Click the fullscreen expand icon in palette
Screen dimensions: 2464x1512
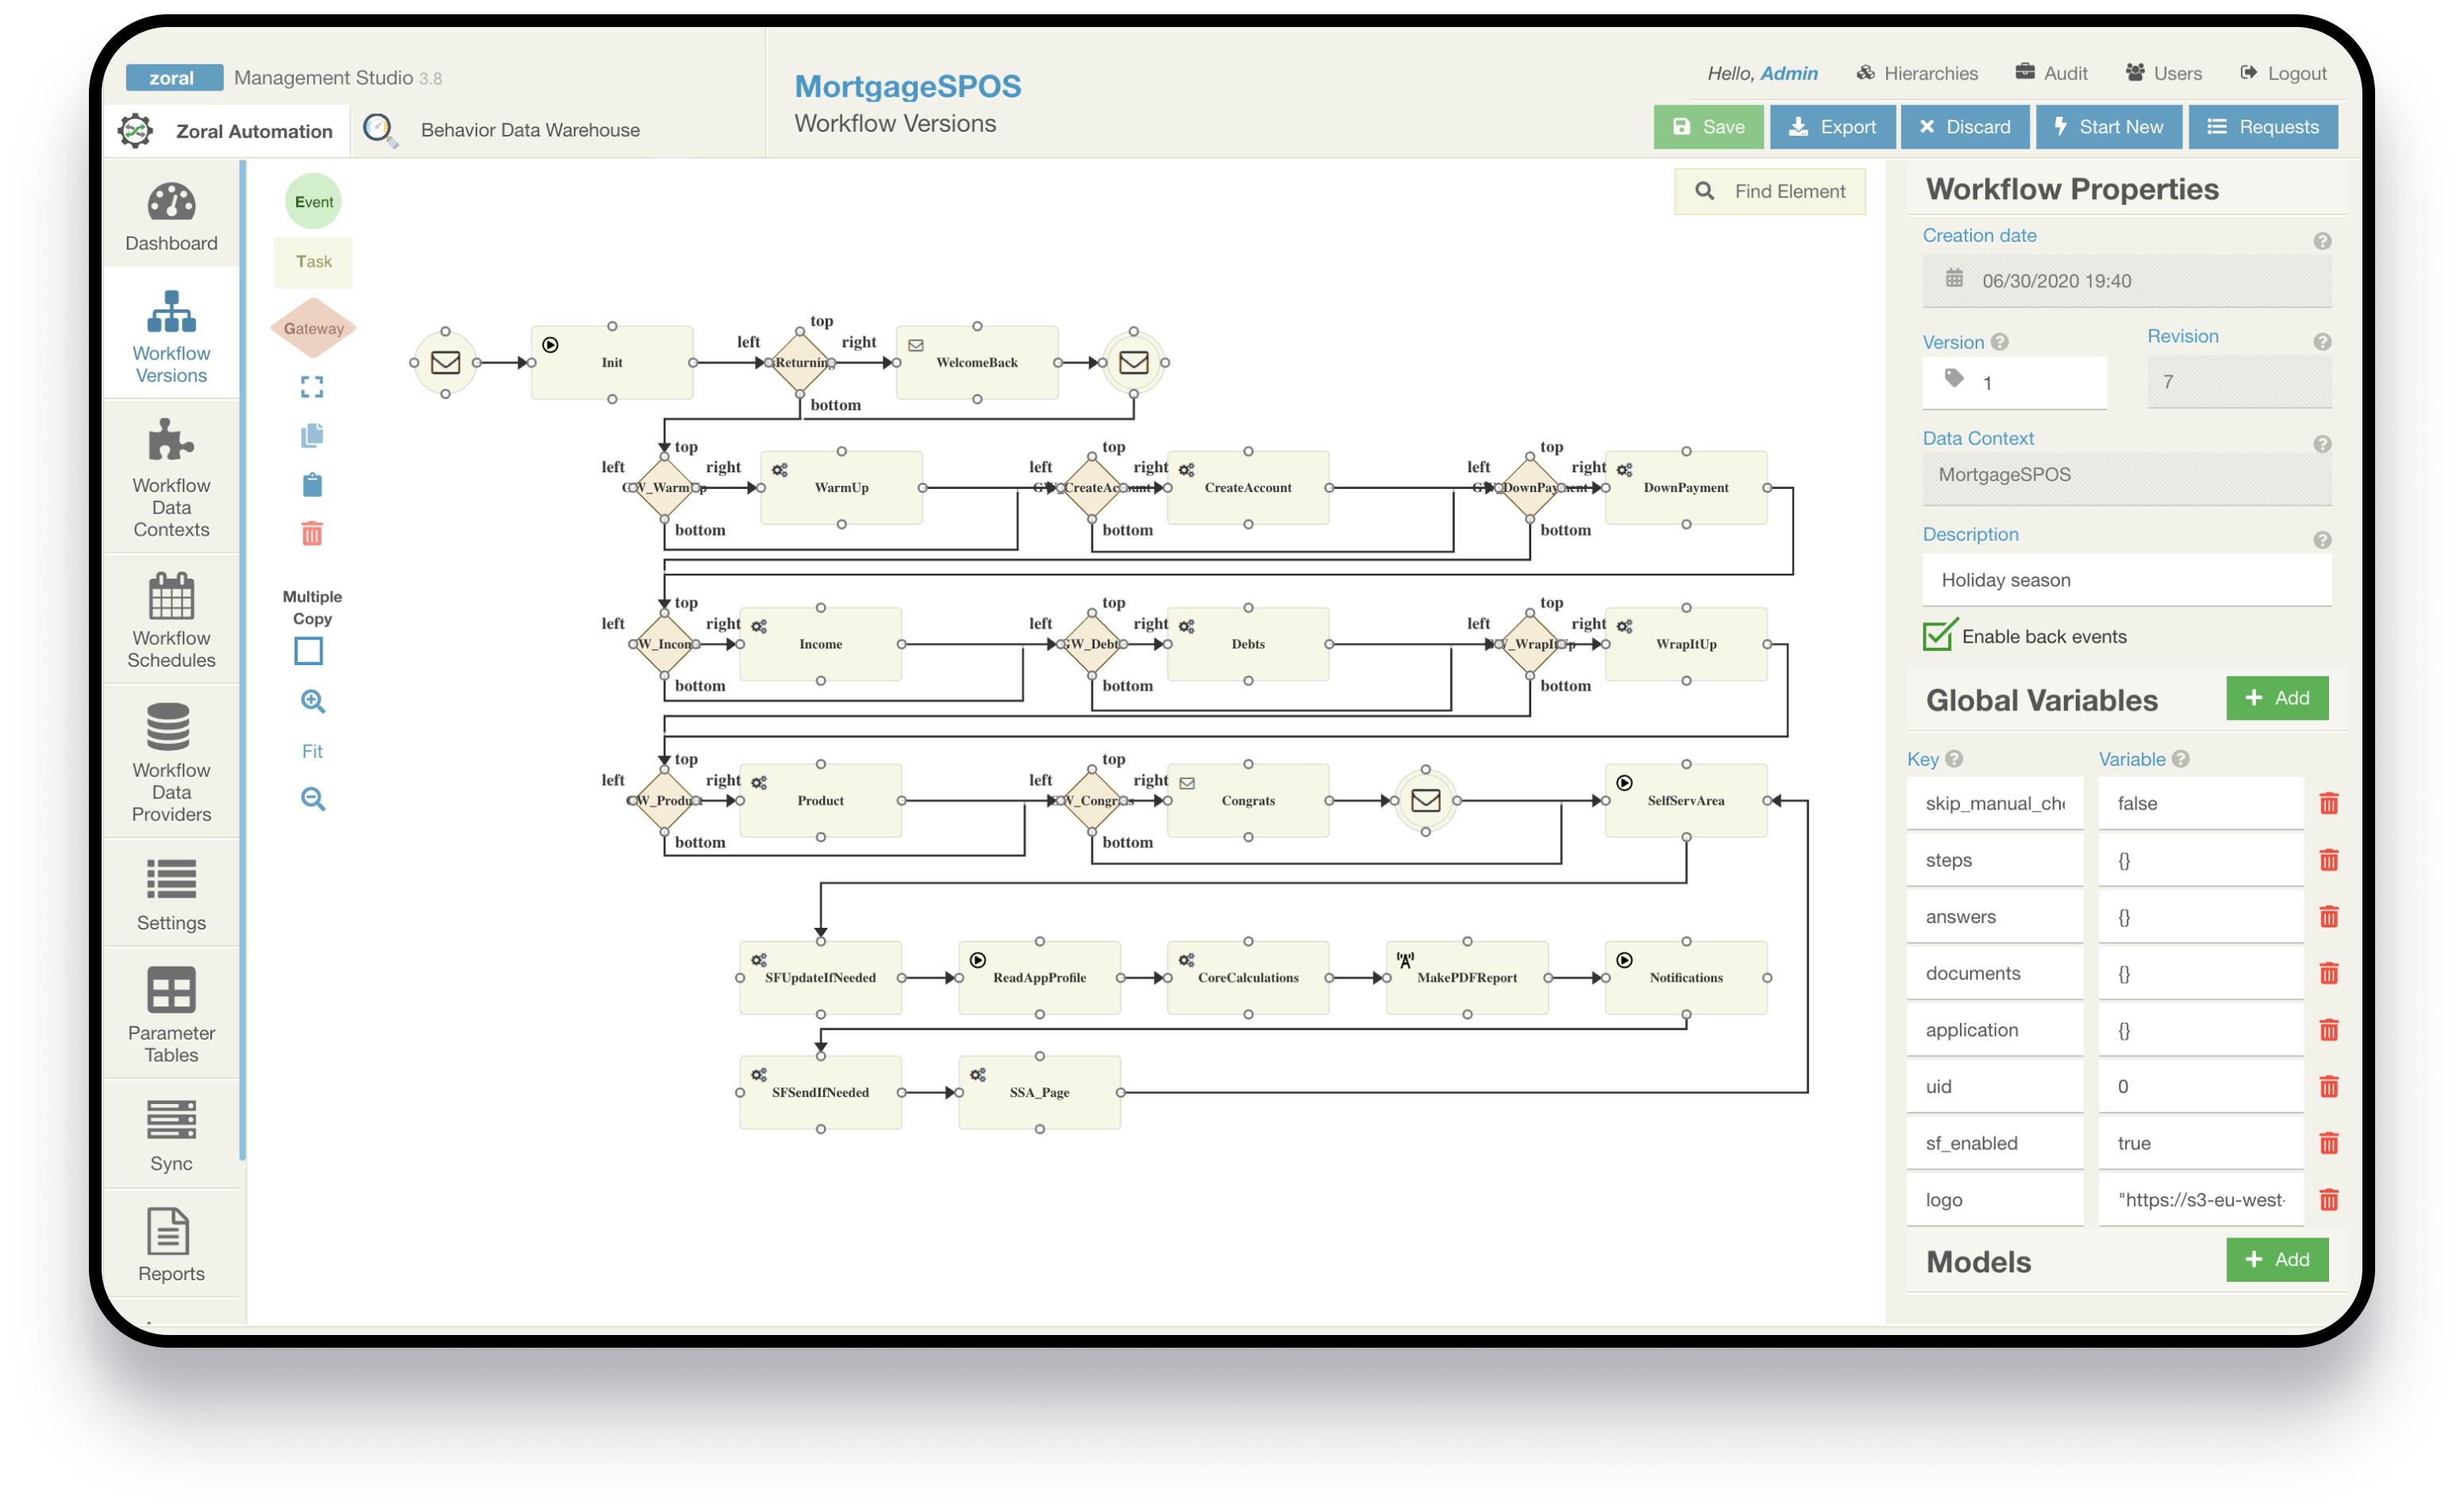pos(312,387)
